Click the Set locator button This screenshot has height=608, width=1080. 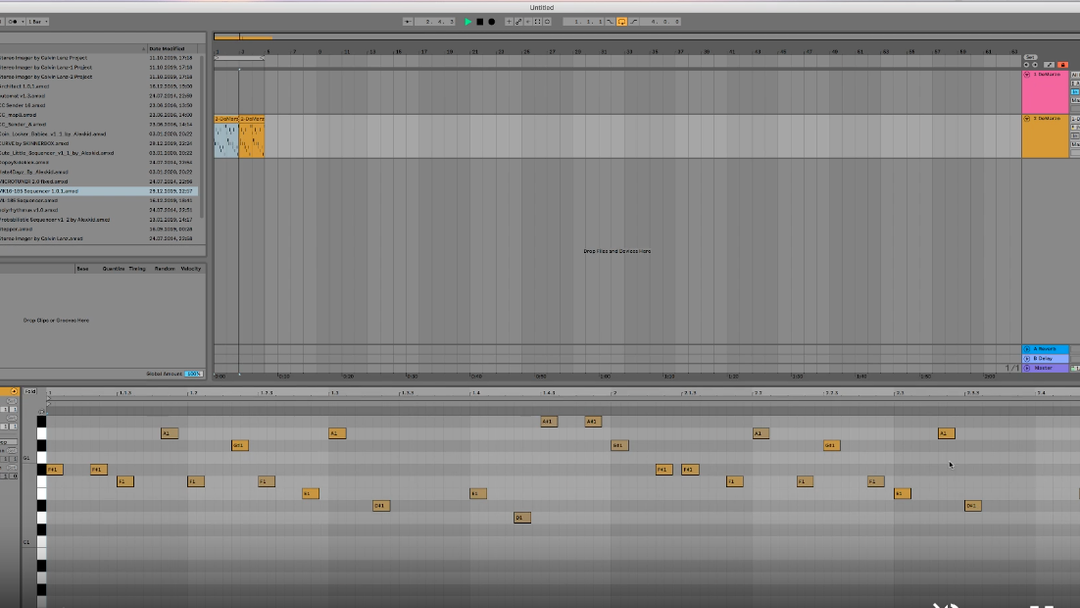(x=1030, y=57)
